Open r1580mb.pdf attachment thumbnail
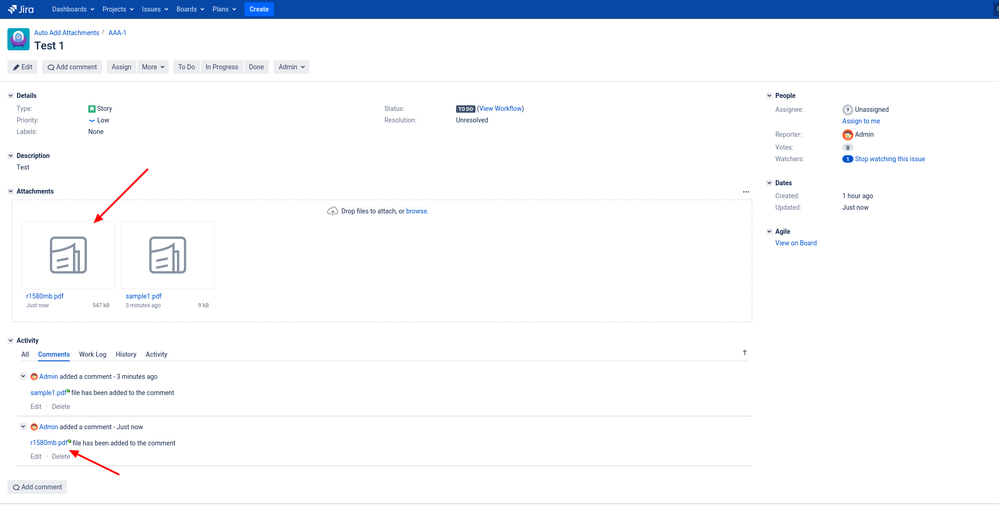Image resolution: width=999 pixels, height=505 pixels. click(x=68, y=255)
